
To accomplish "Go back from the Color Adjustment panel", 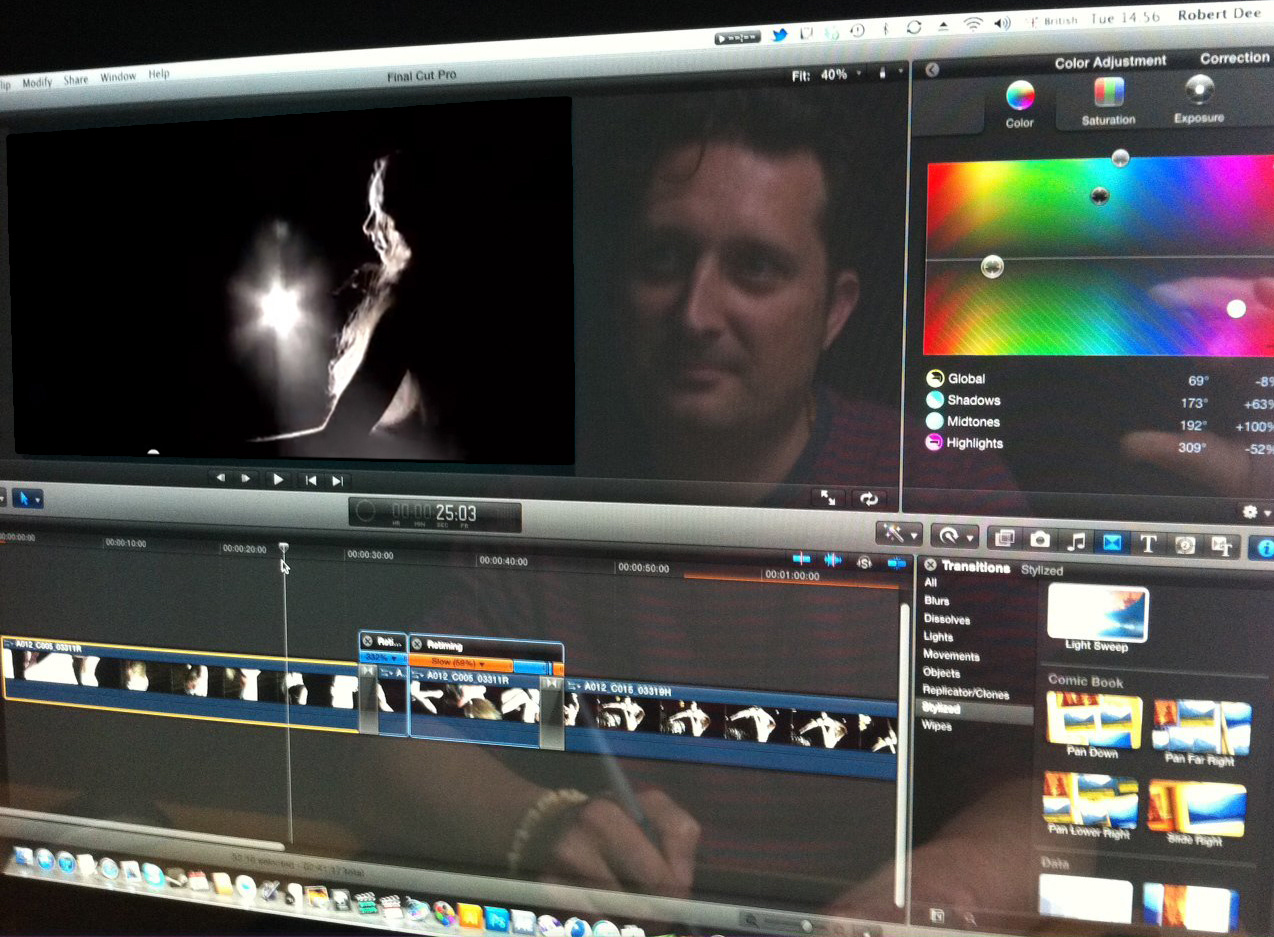I will tap(932, 70).
